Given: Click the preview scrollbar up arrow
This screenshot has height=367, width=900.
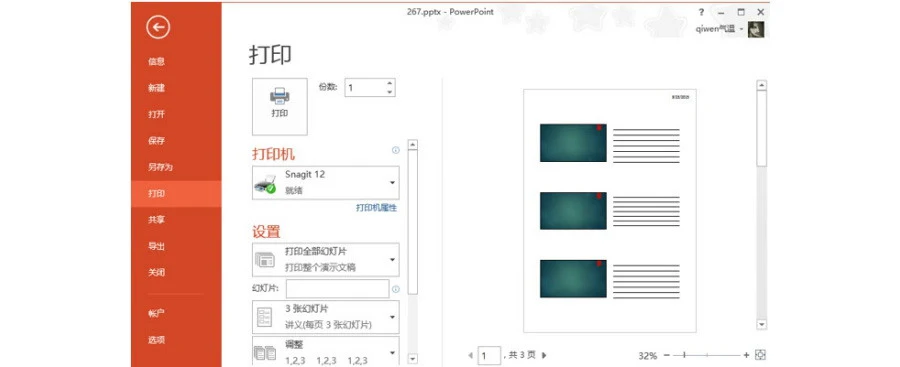Looking at the screenshot, I should [761, 86].
